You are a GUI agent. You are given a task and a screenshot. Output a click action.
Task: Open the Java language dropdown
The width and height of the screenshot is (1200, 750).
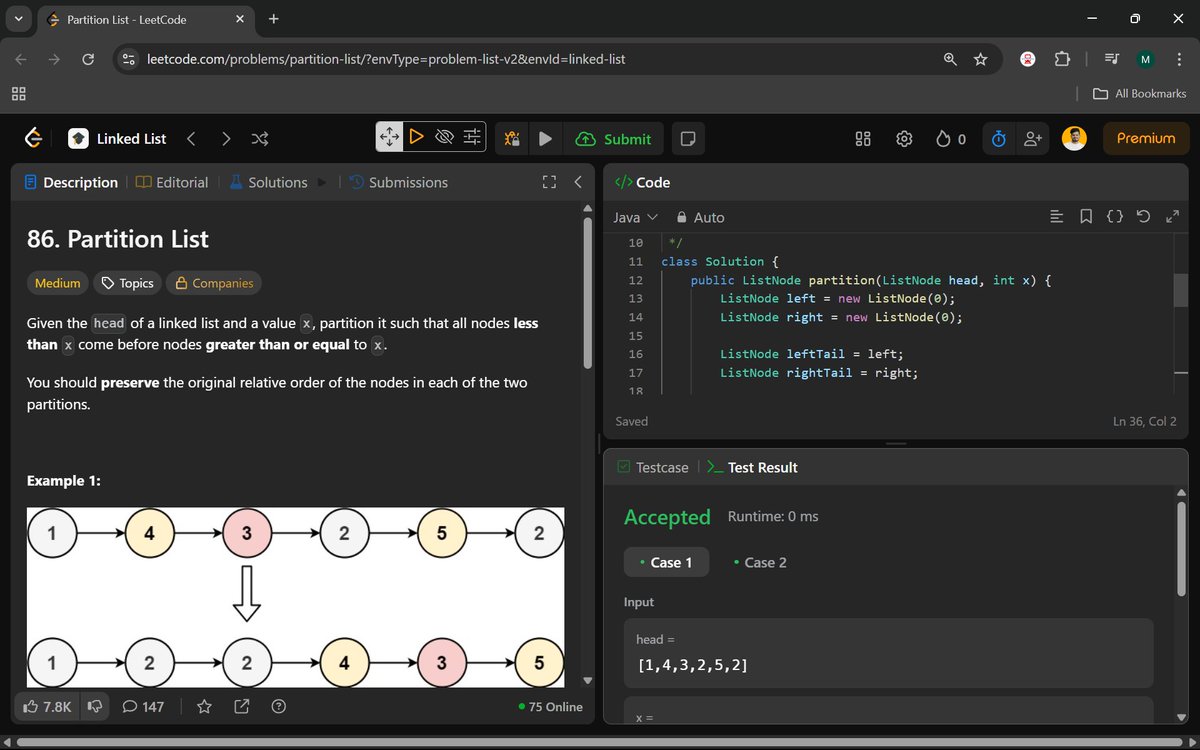[635, 217]
